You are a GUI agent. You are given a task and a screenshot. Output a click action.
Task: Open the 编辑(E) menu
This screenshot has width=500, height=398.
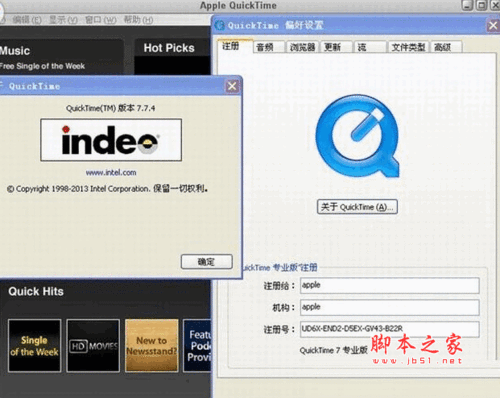pyautogui.click(x=27, y=20)
